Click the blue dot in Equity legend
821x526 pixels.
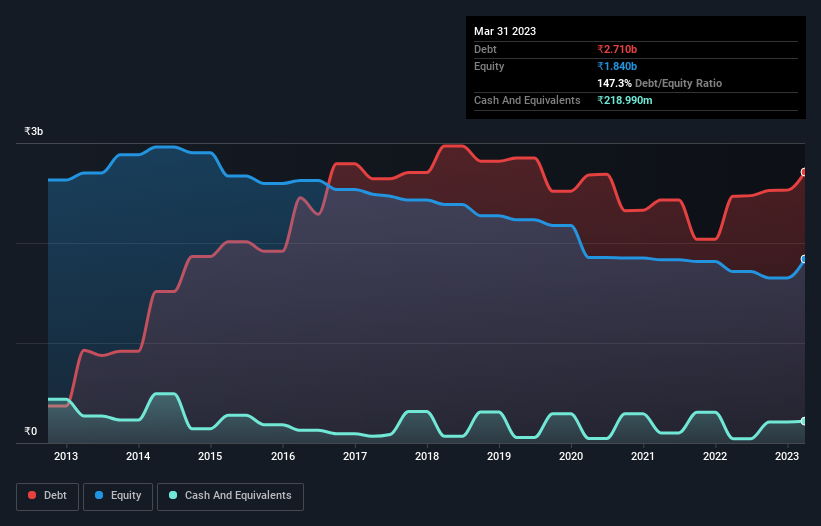tap(99, 495)
